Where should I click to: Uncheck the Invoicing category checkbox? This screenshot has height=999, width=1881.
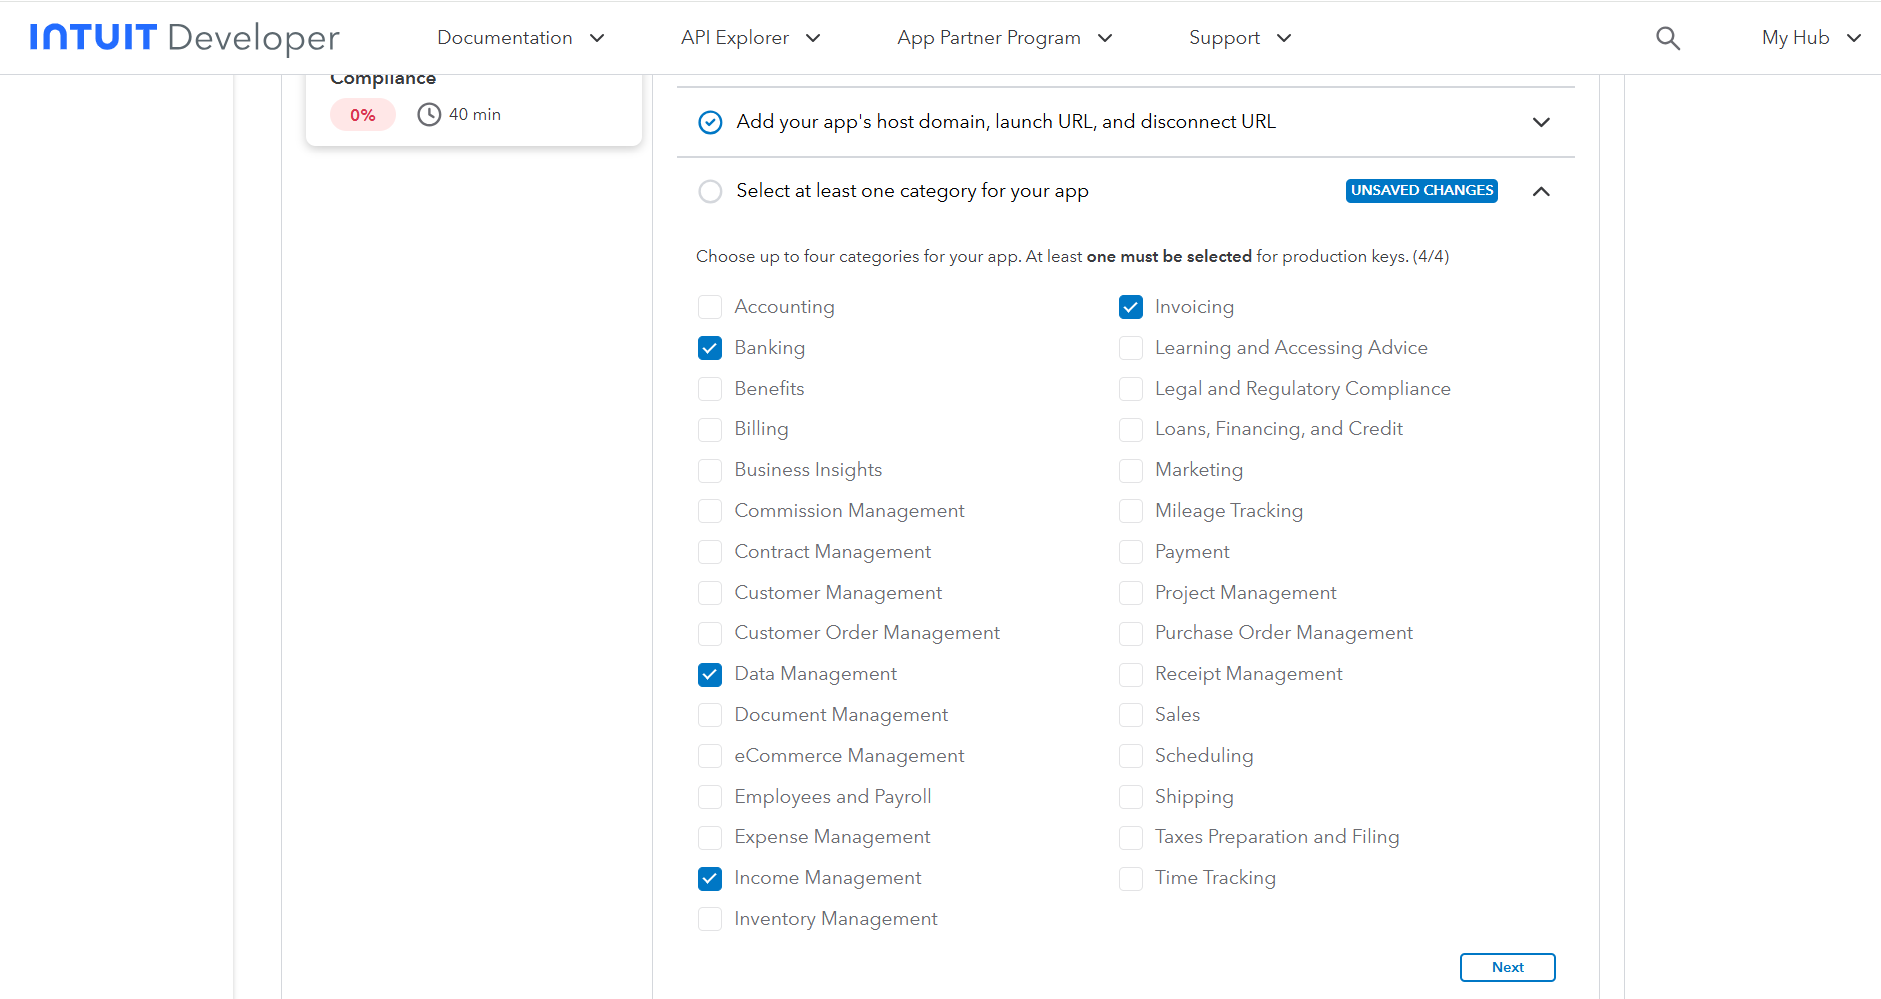click(1131, 307)
